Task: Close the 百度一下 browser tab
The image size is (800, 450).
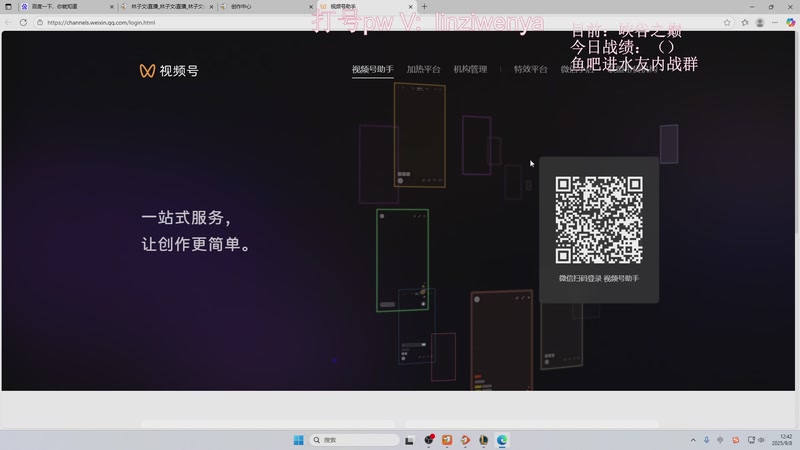Action: click(x=112, y=7)
